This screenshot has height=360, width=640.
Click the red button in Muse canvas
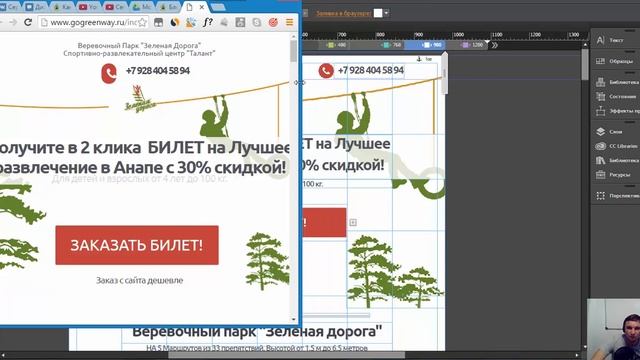tap(324, 222)
